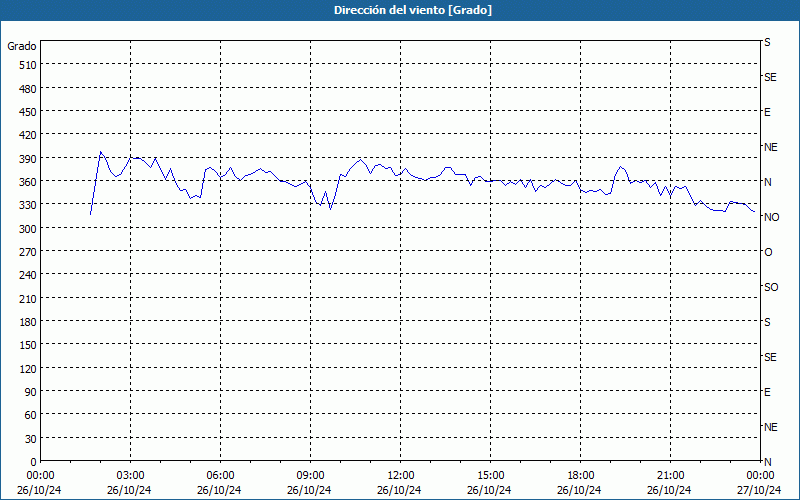Click the 'SO' compass direction label
800x500 pixels.
point(771,288)
